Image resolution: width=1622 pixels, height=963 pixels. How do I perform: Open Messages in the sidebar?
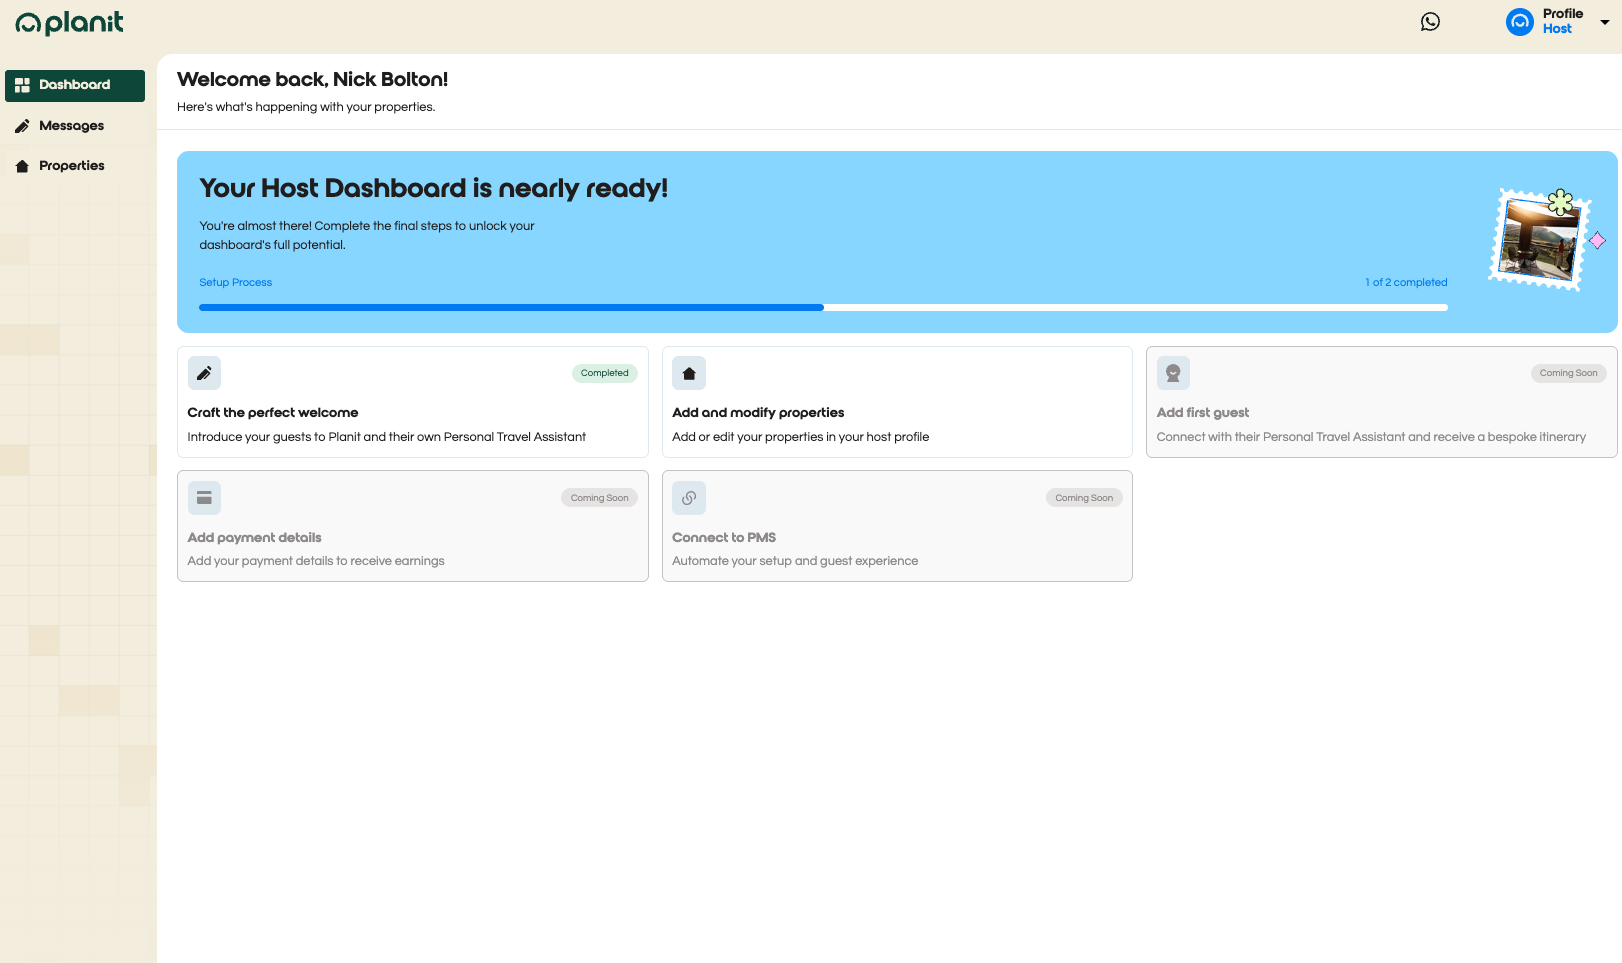(71, 126)
